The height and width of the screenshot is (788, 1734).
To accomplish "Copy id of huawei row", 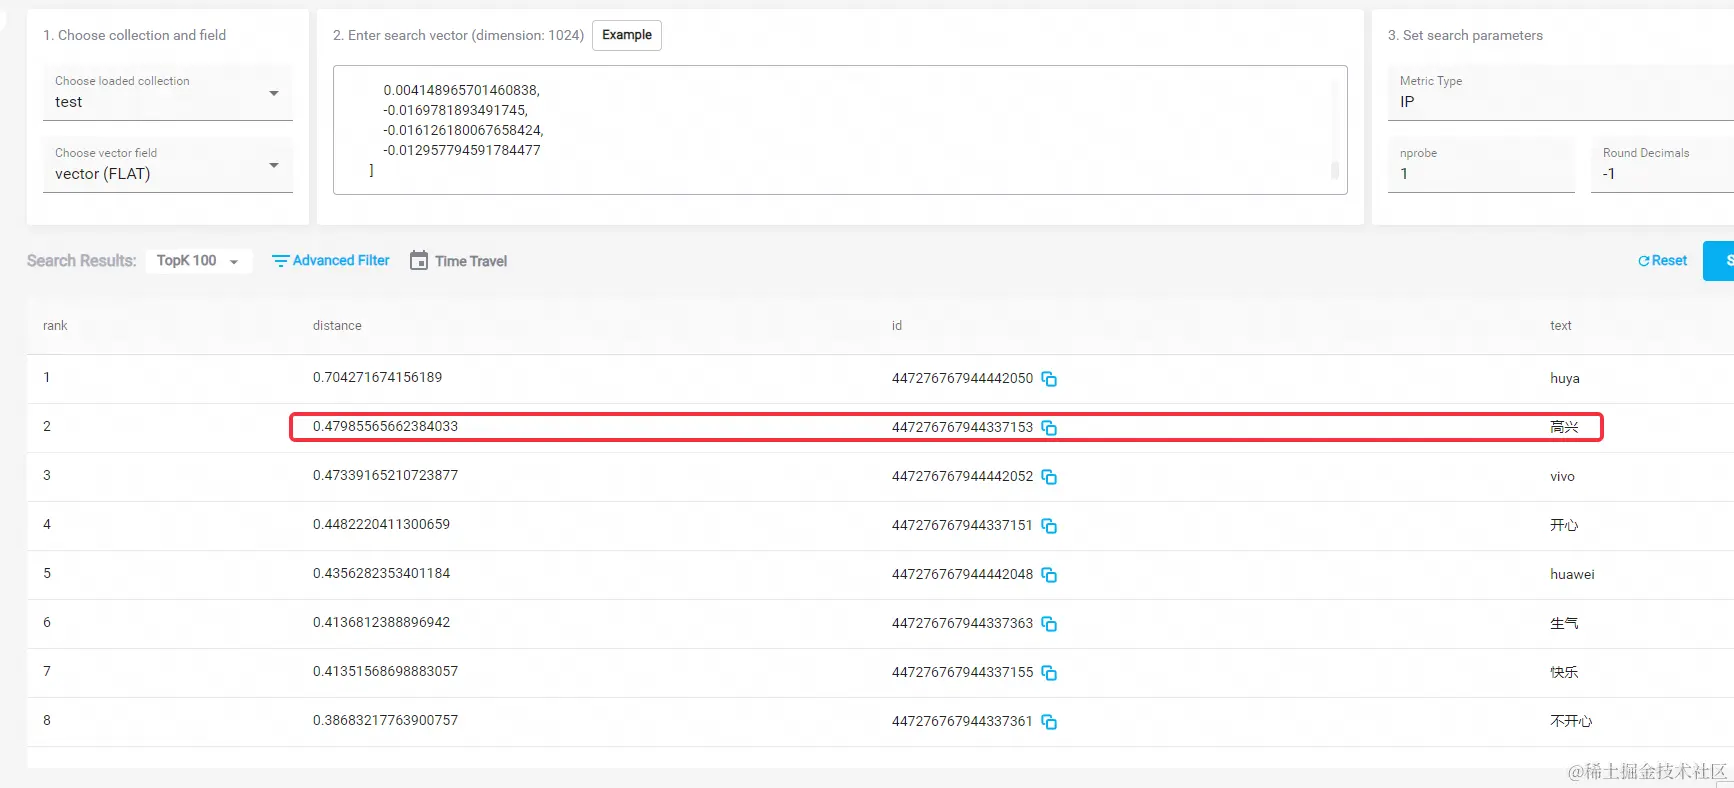I will point(1049,575).
